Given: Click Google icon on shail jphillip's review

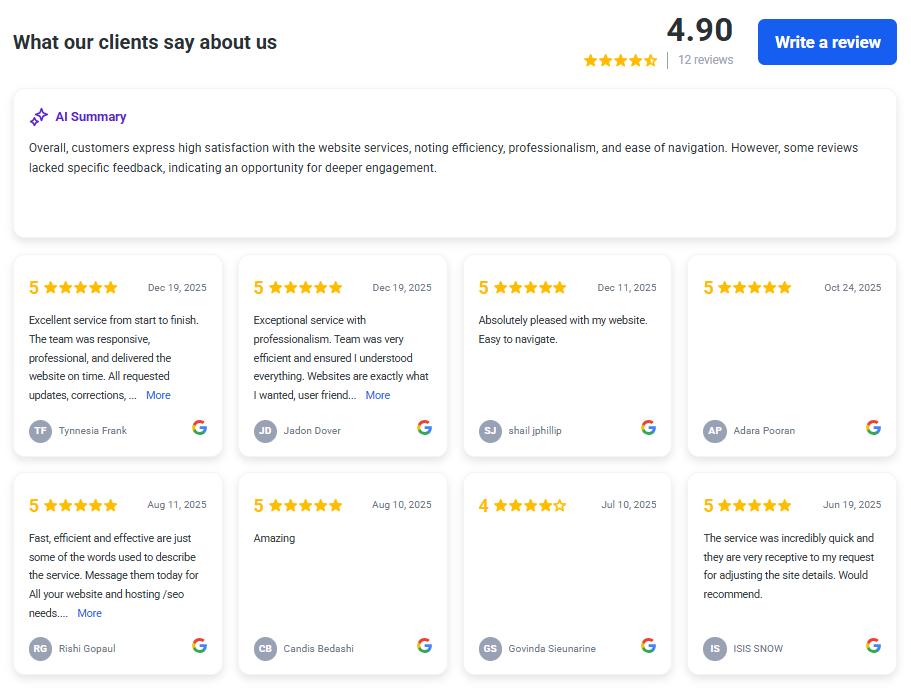Looking at the screenshot, I should coord(648,428).
